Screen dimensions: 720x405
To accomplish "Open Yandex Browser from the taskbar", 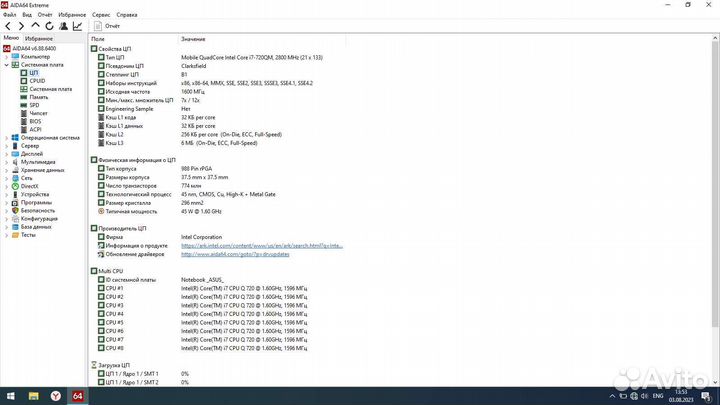I will click(x=56, y=396).
